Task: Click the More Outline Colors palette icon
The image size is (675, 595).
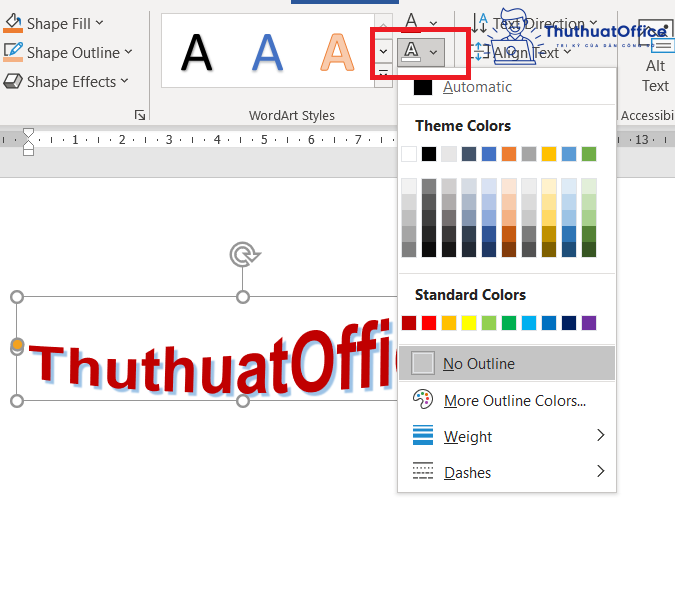Action: point(423,400)
